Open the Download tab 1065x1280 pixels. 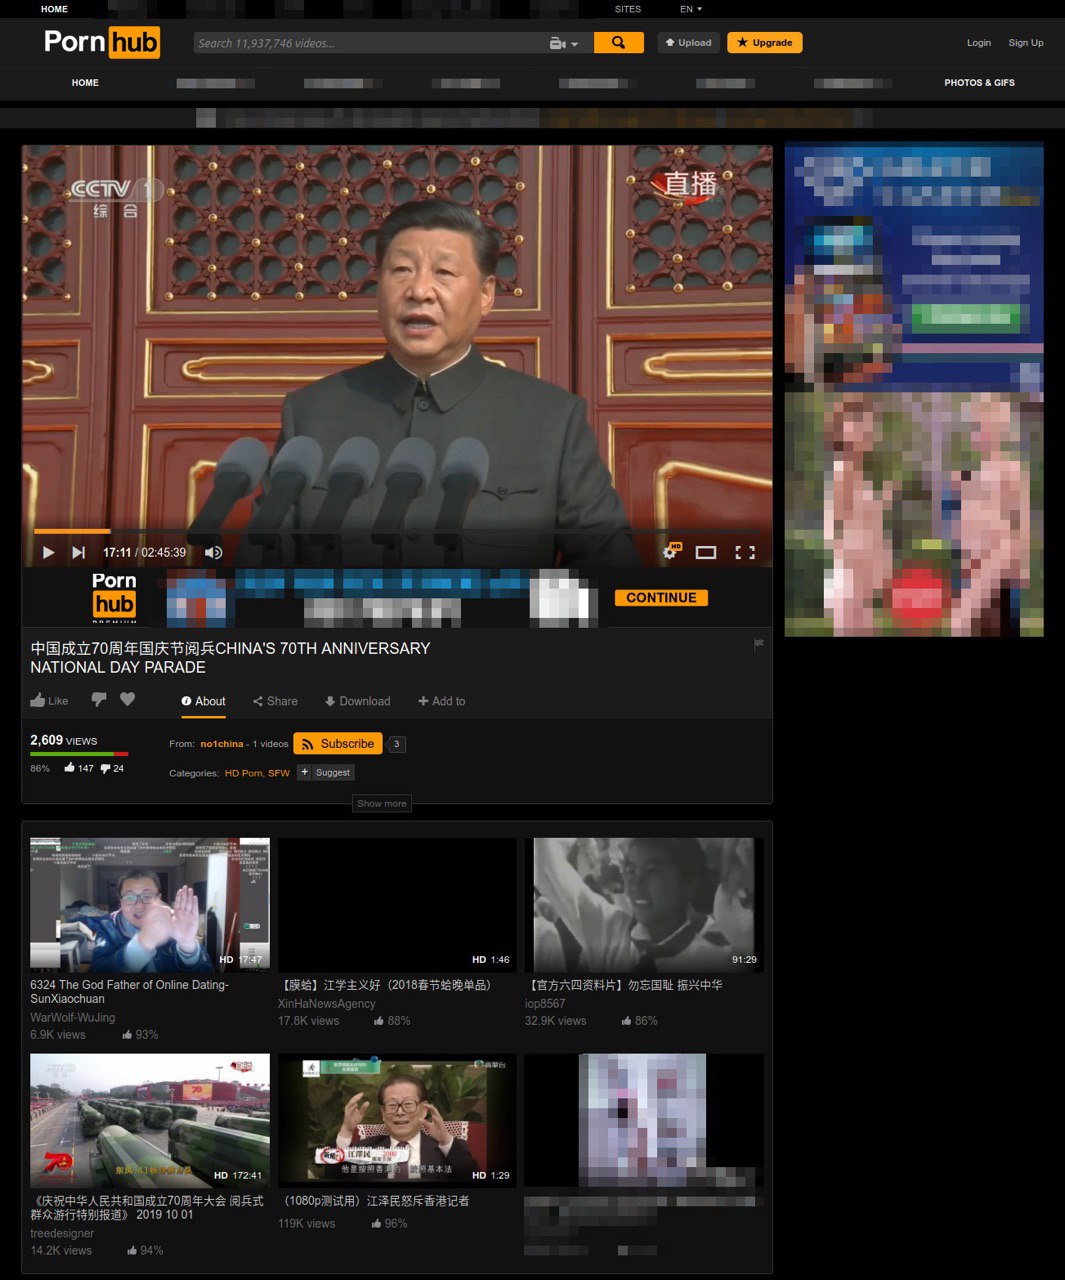tap(357, 701)
